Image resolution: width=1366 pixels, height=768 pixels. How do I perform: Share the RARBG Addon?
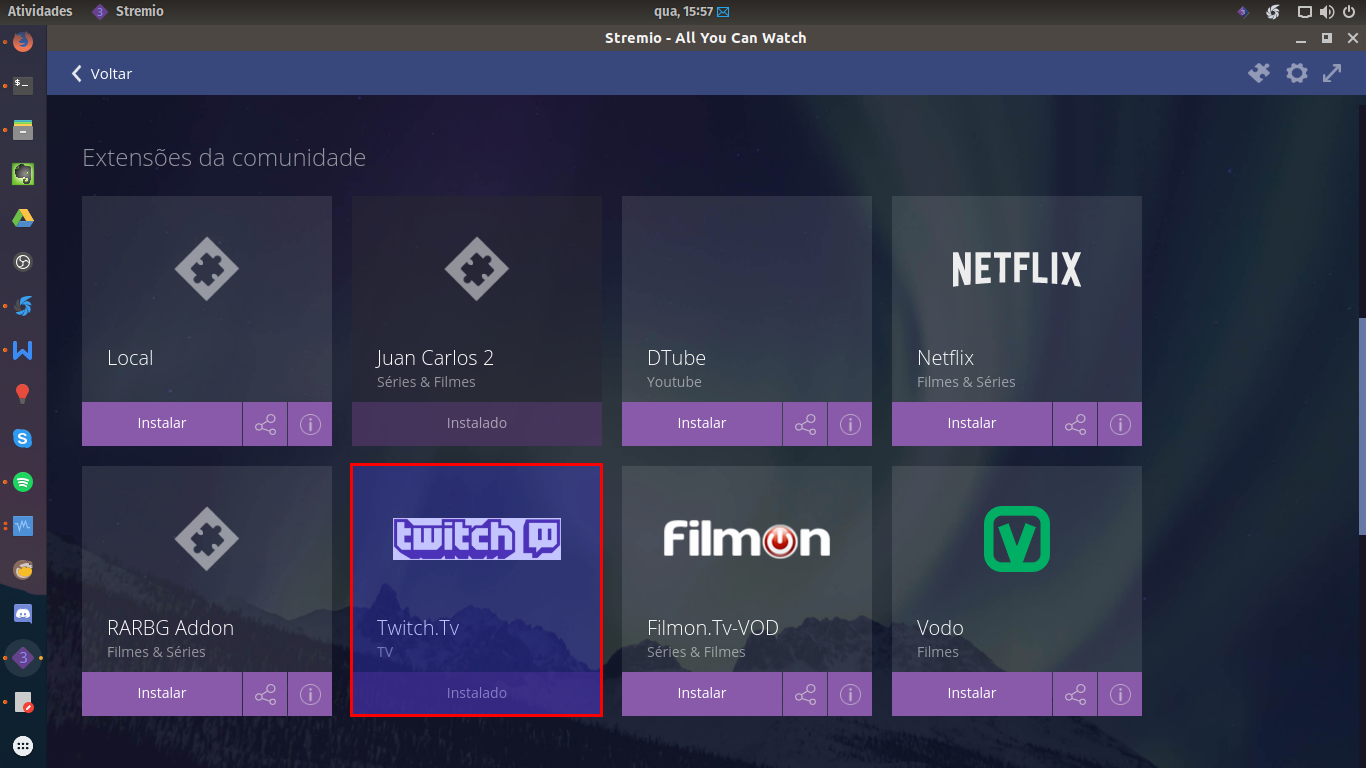[x=265, y=694]
